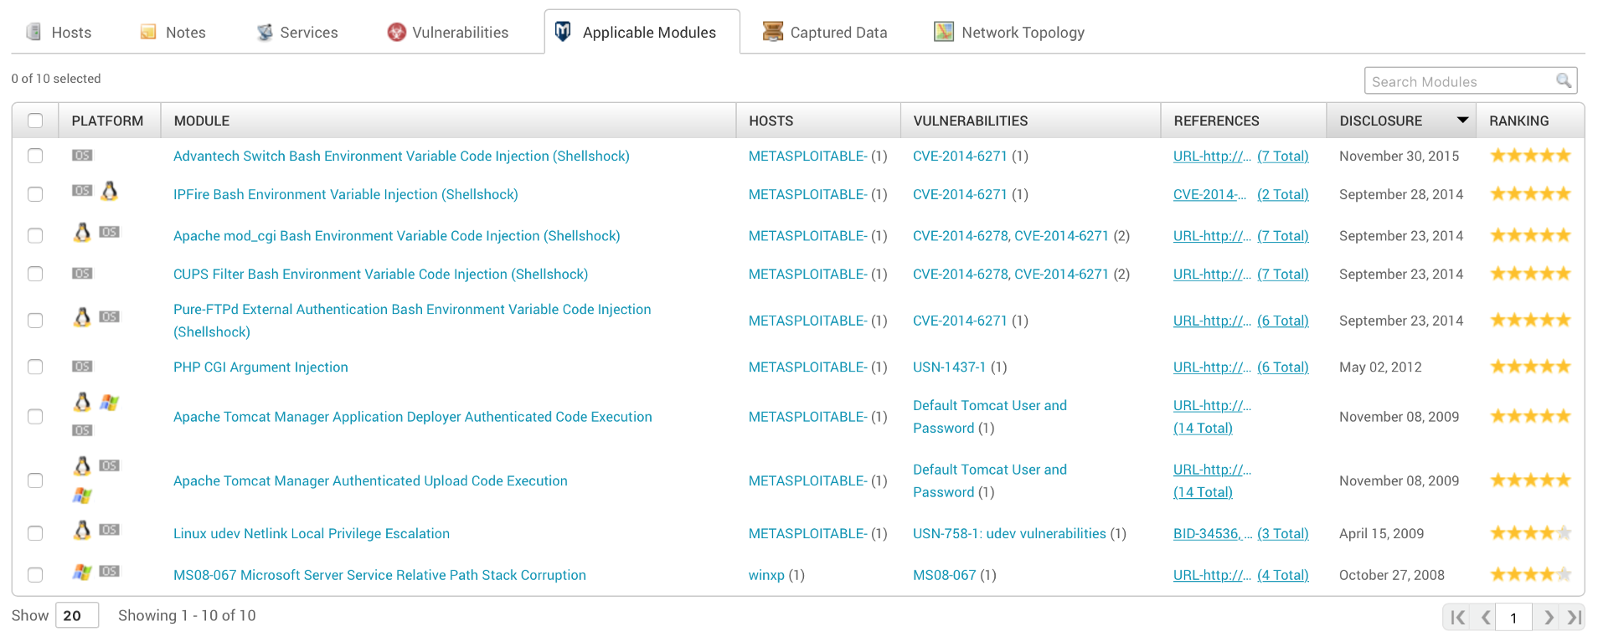Click Linux penguin icon in IPFire row
The width and height of the screenshot is (1598, 642).
coord(110,191)
